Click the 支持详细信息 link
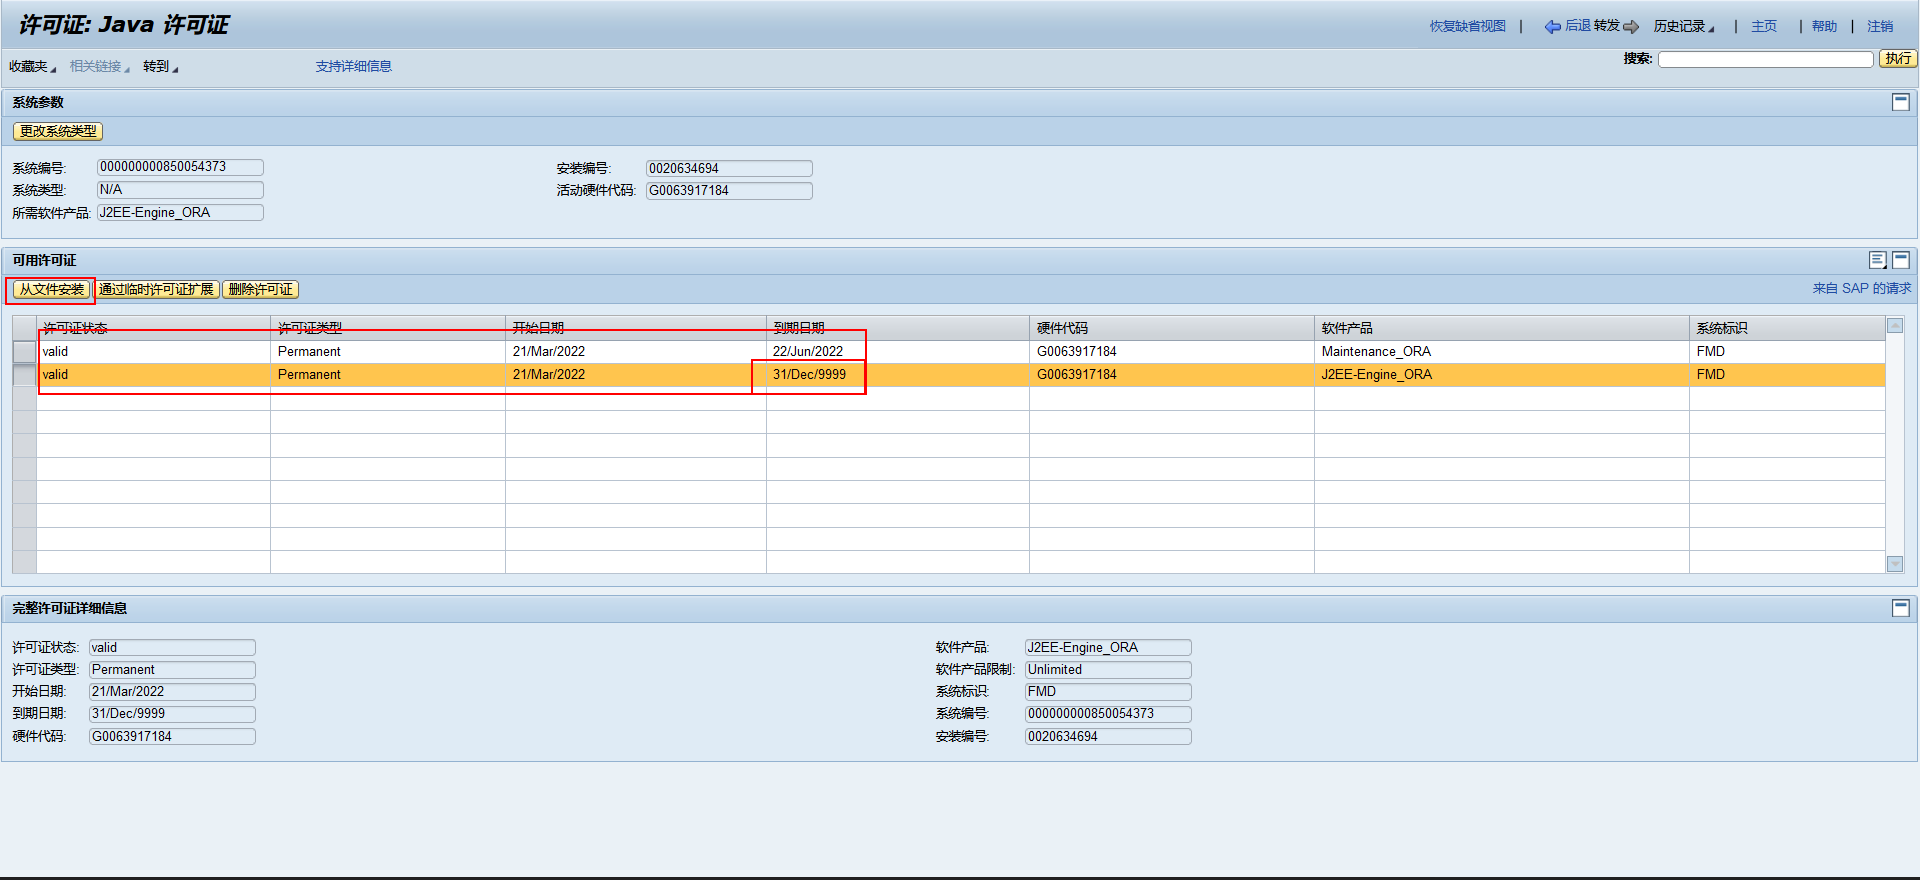 click(x=354, y=66)
